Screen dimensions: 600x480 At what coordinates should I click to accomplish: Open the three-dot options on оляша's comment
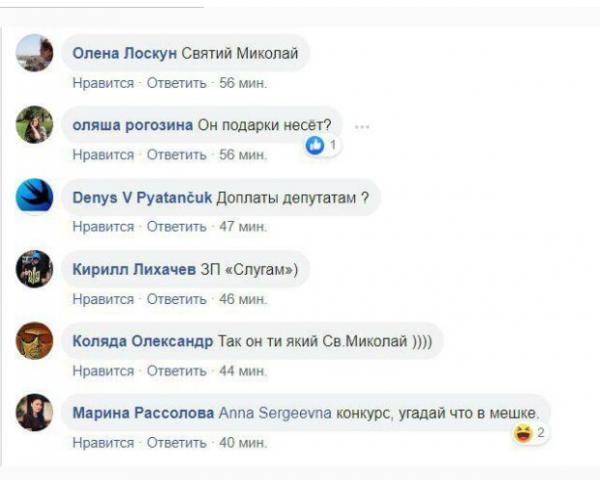(x=362, y=126)
